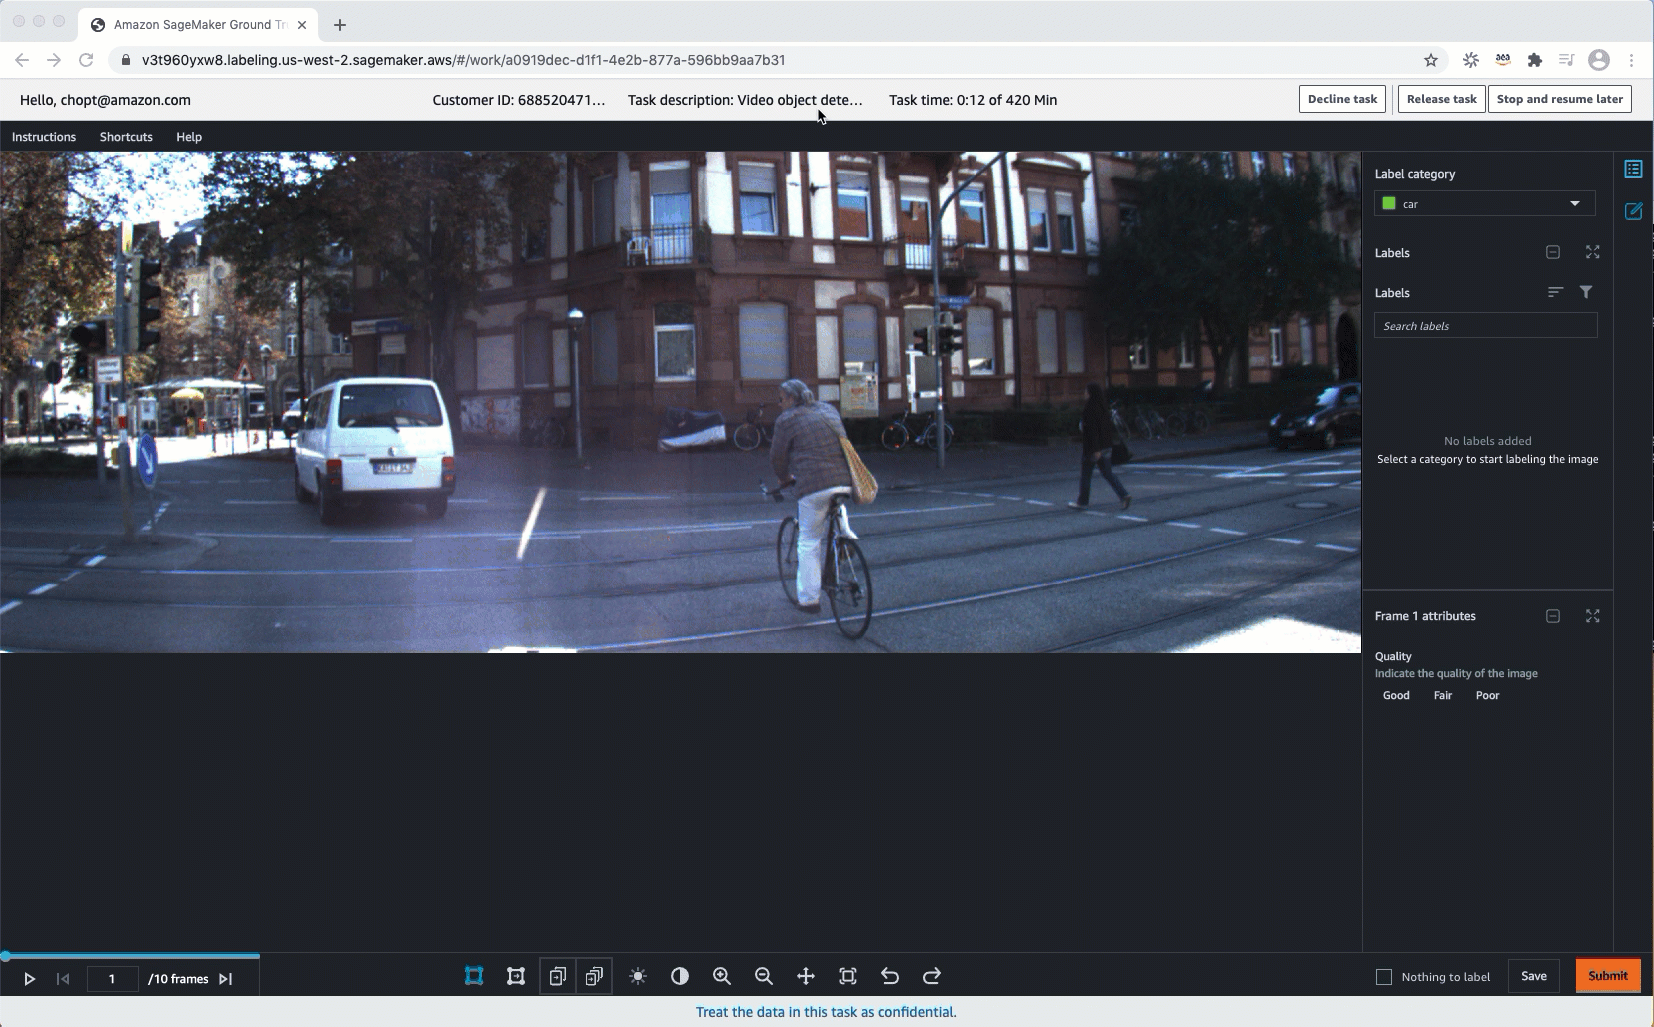Open the filter for labels list

coord(1586,291)
